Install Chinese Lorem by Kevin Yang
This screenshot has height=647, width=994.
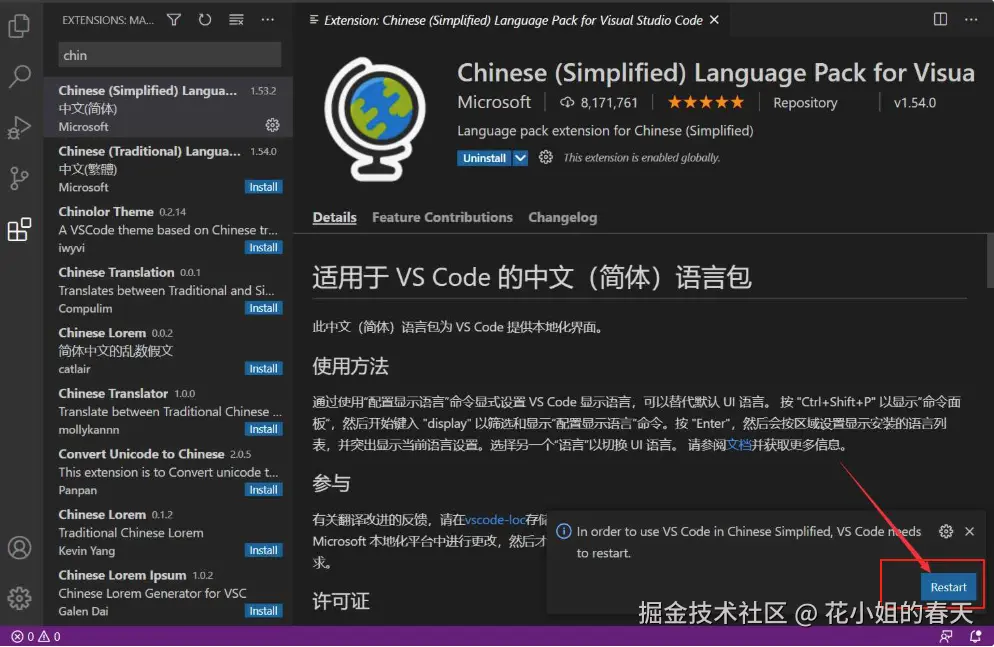263,550
